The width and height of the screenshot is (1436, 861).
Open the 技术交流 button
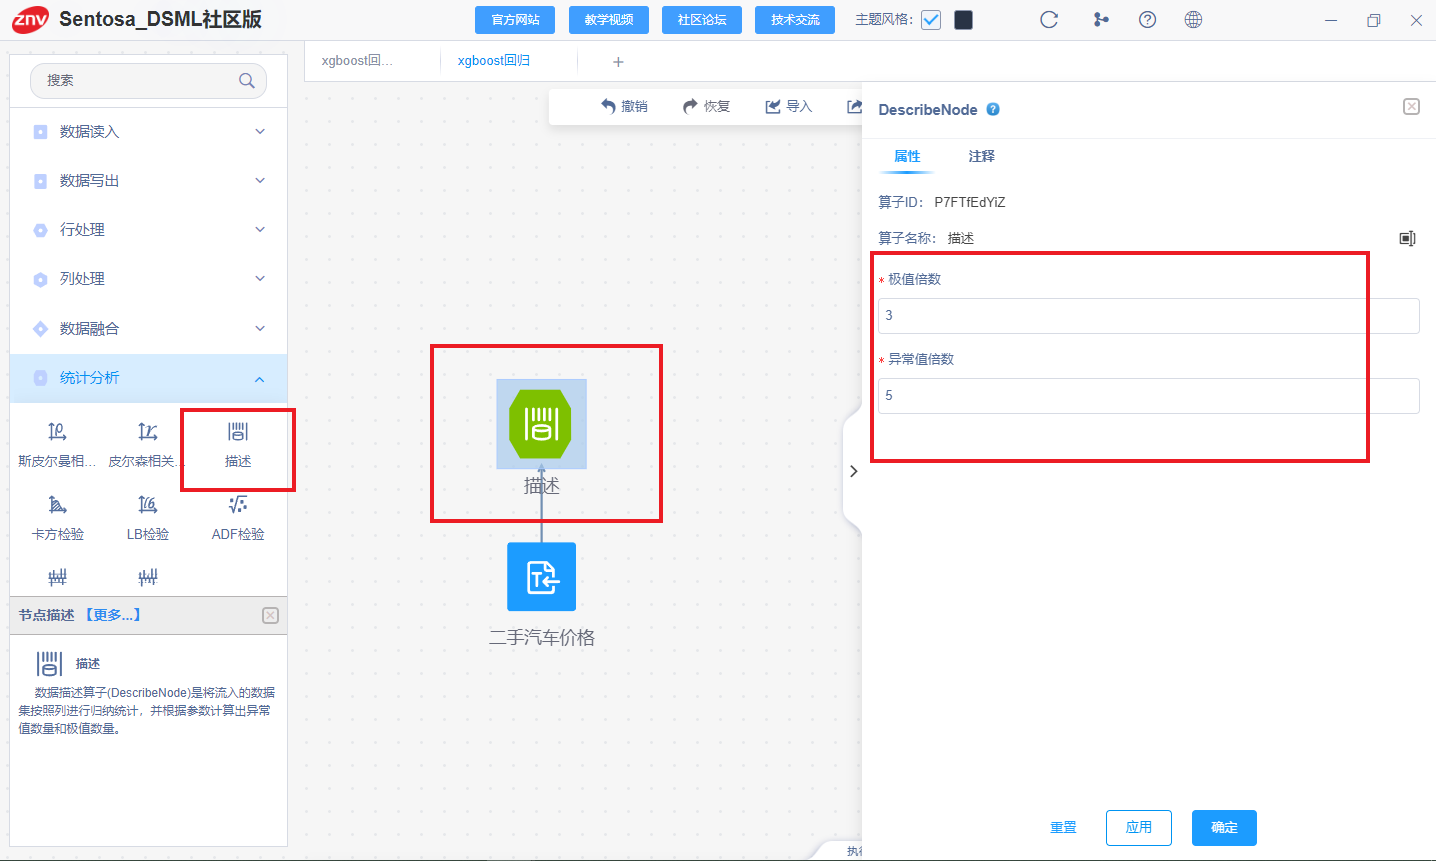795,20
